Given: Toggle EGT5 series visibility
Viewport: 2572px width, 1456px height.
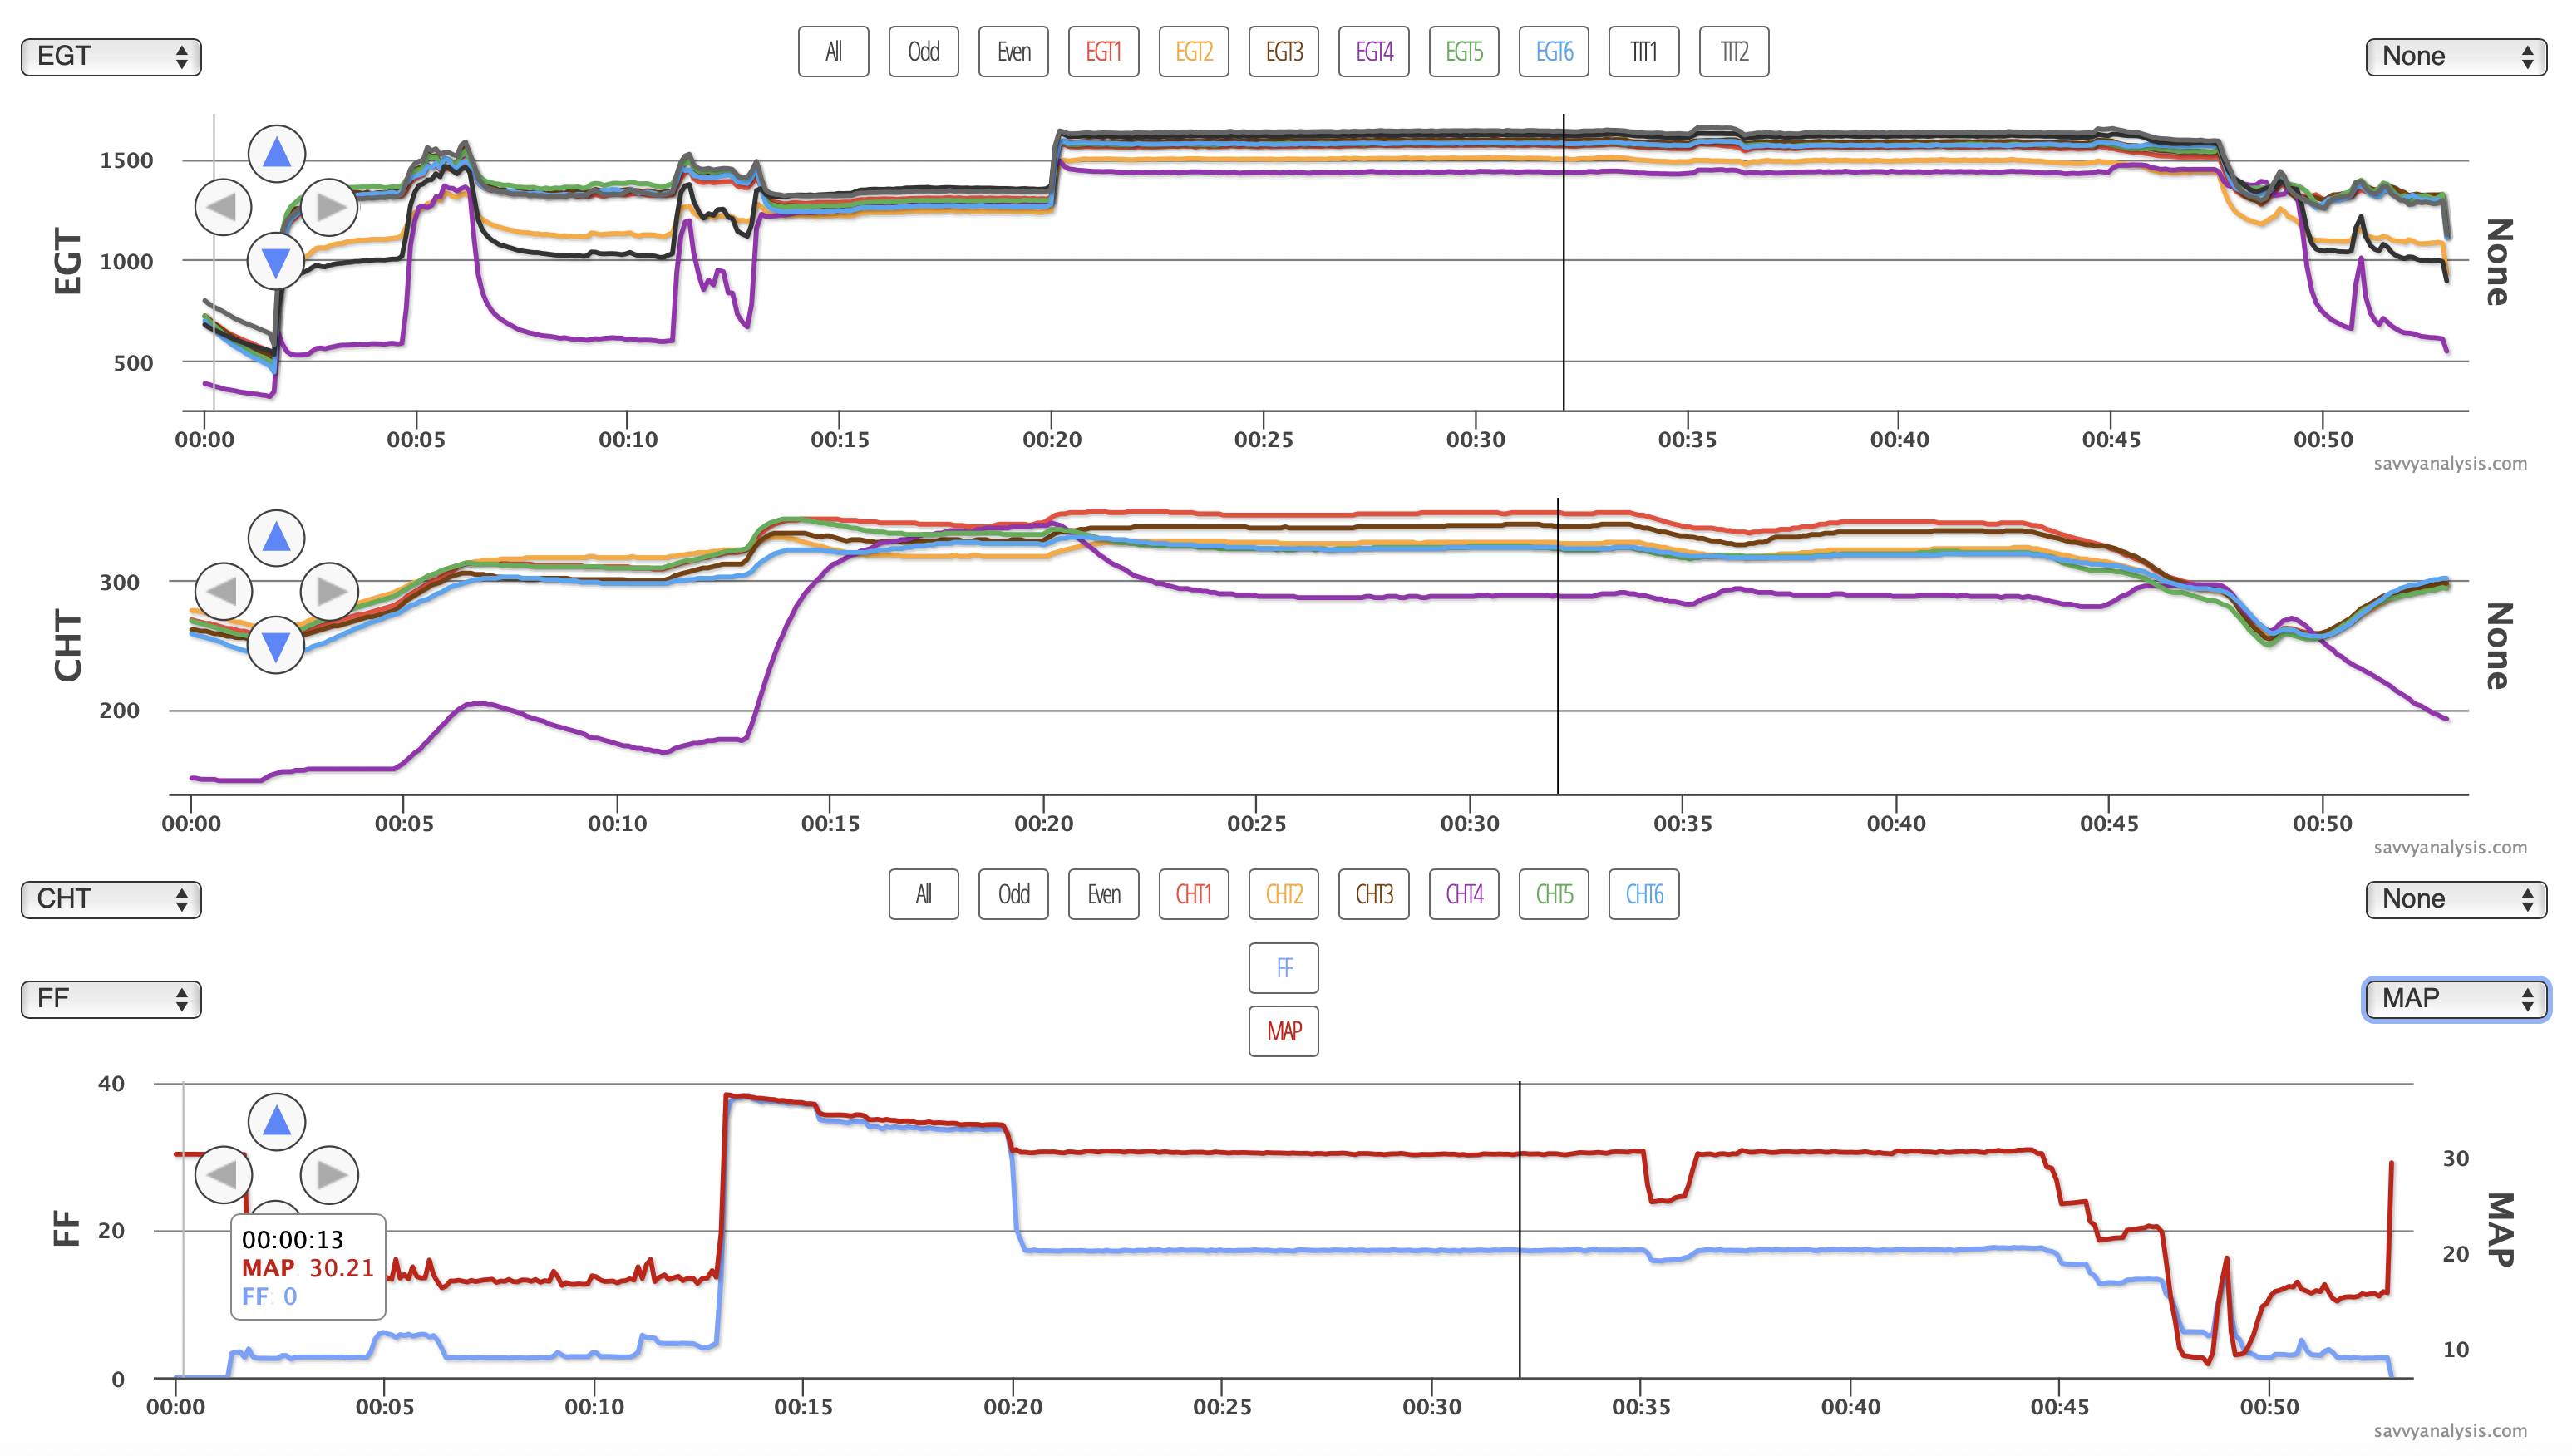Looking at the screenshot, I should (x=1464, y=52).
